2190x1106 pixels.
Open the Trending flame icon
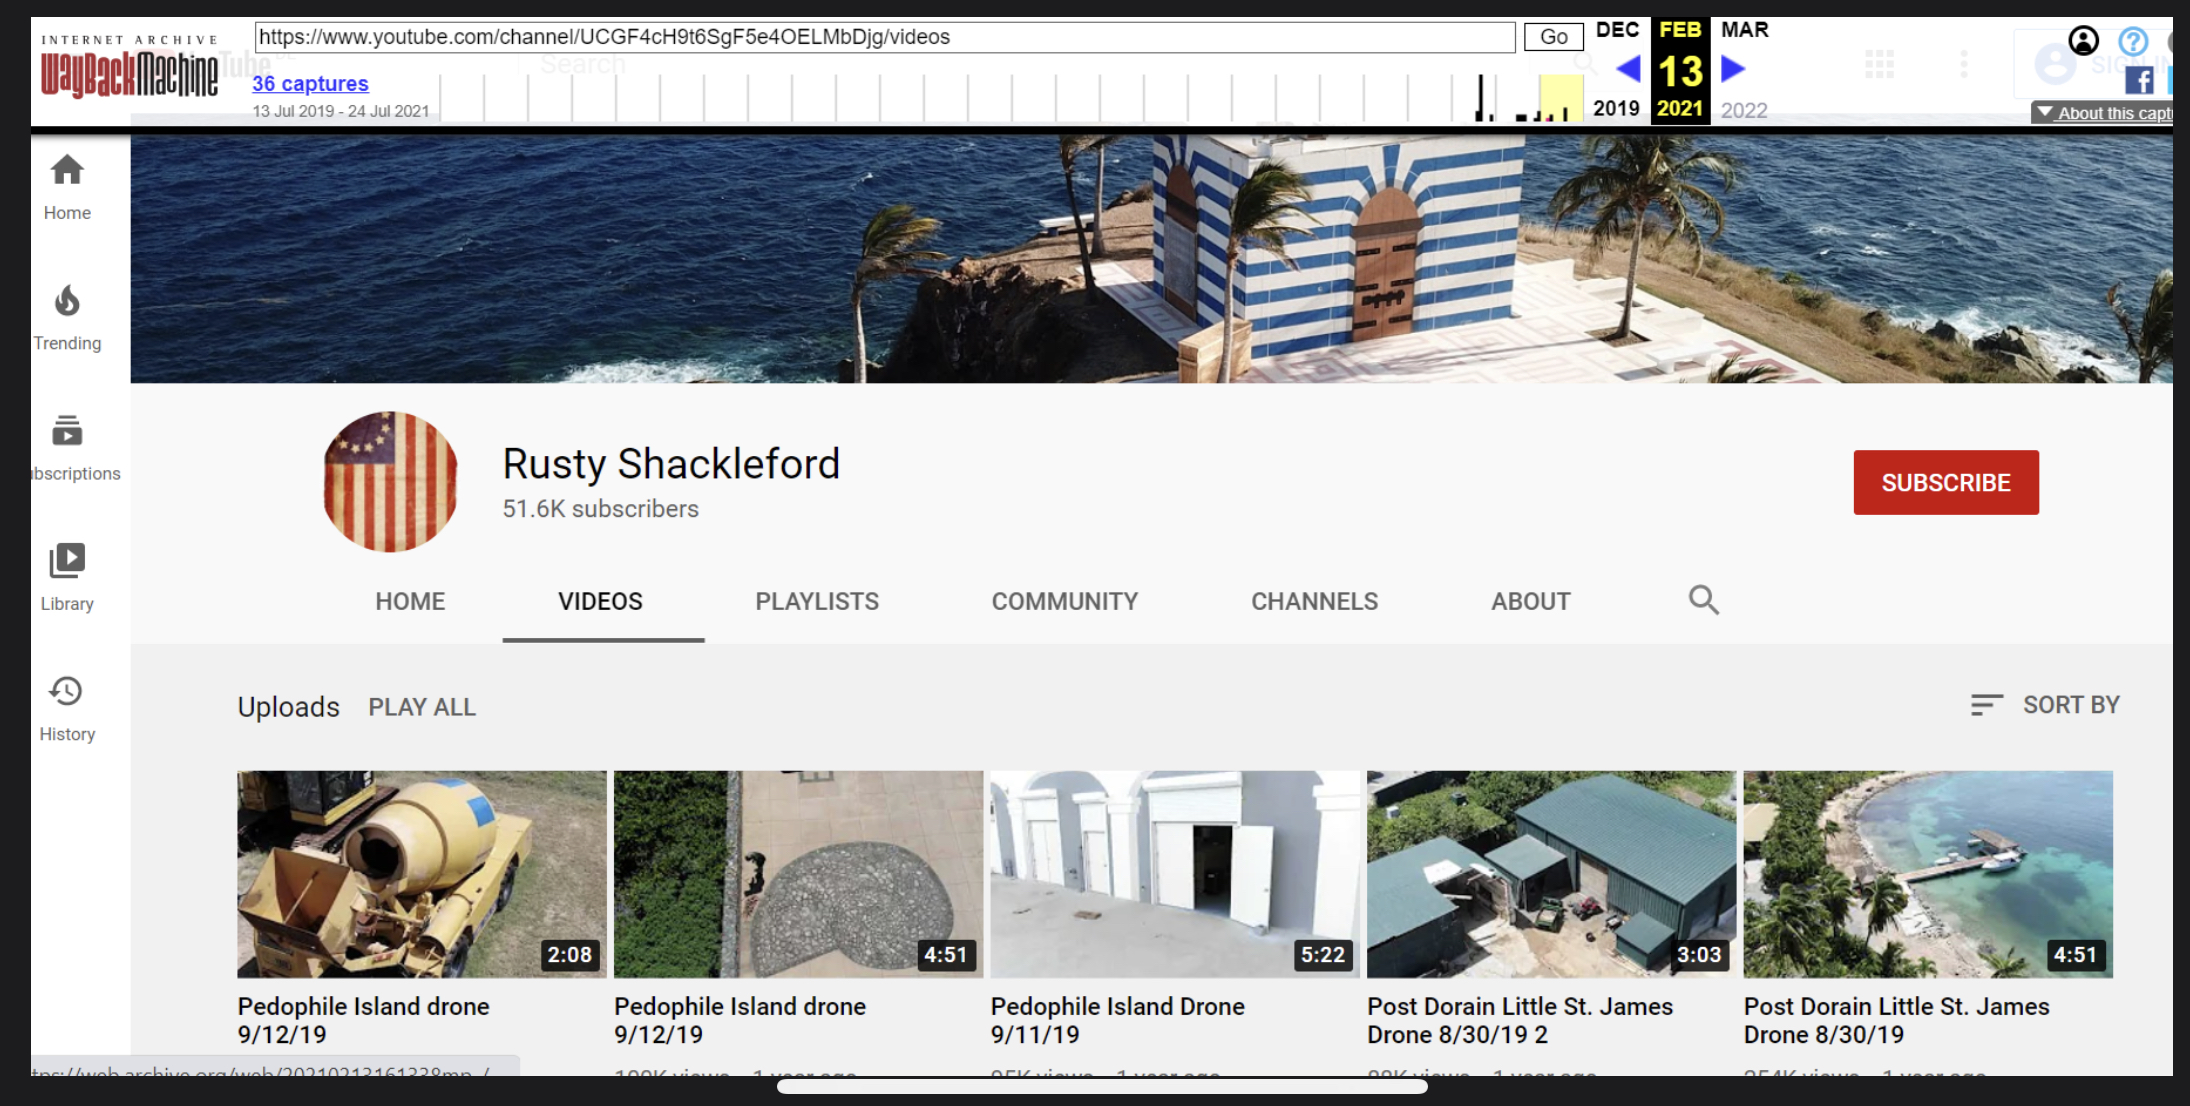(x=67, y=300)
